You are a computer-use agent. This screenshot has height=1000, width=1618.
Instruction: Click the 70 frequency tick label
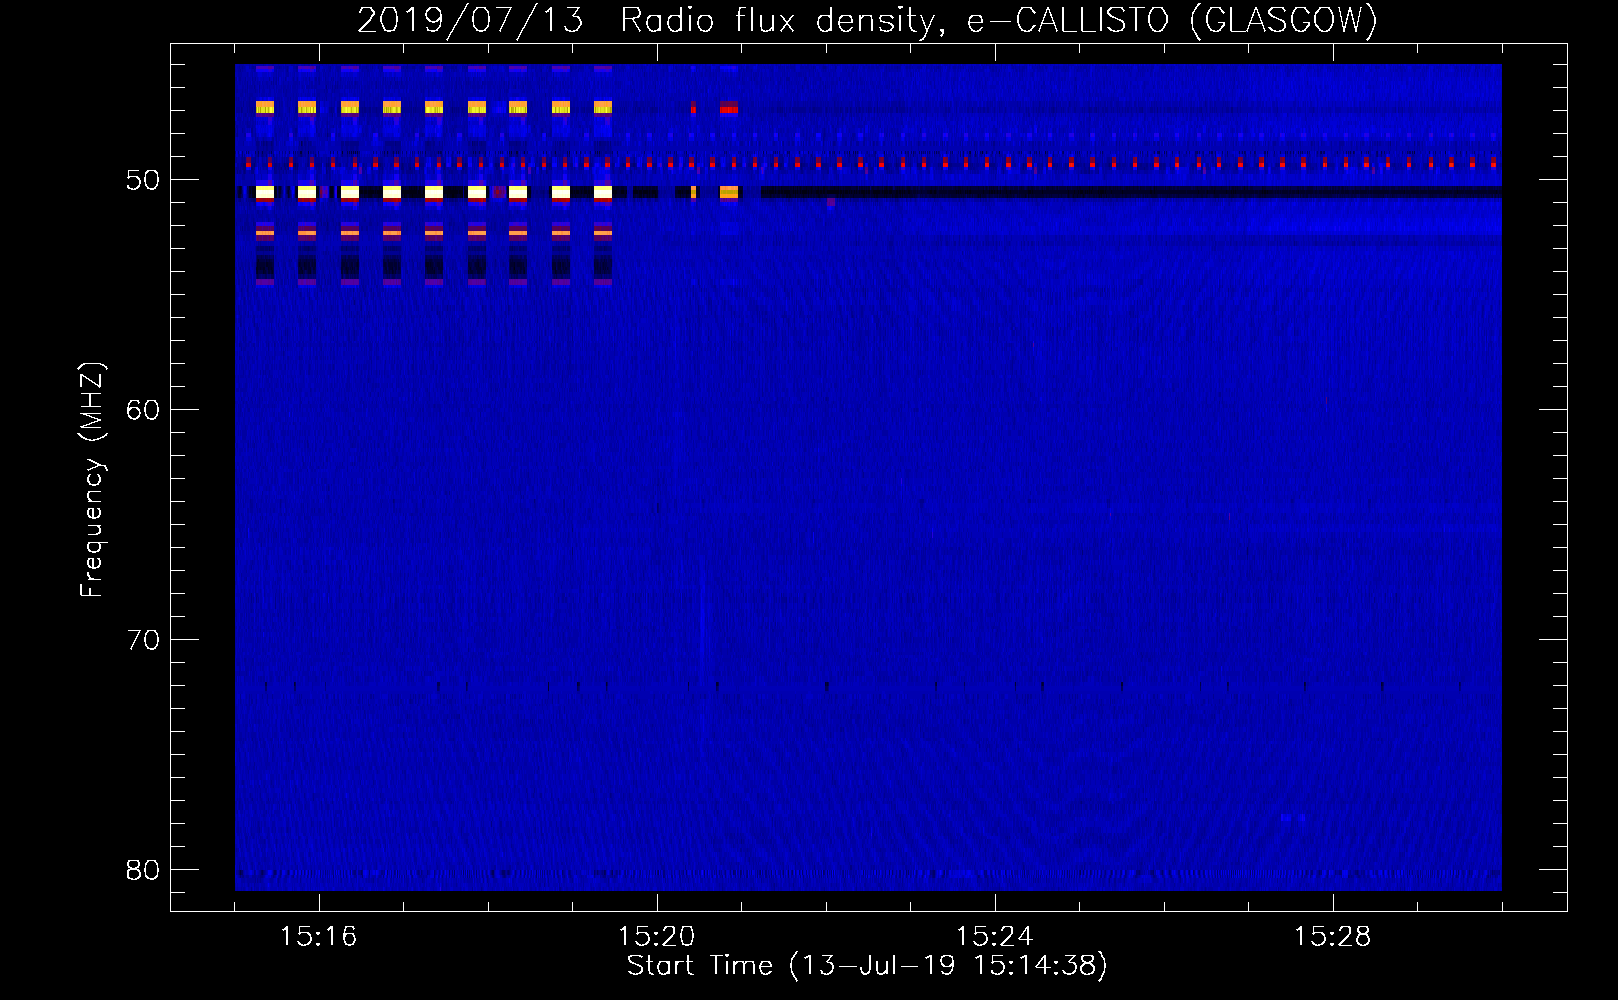point(143,640)
